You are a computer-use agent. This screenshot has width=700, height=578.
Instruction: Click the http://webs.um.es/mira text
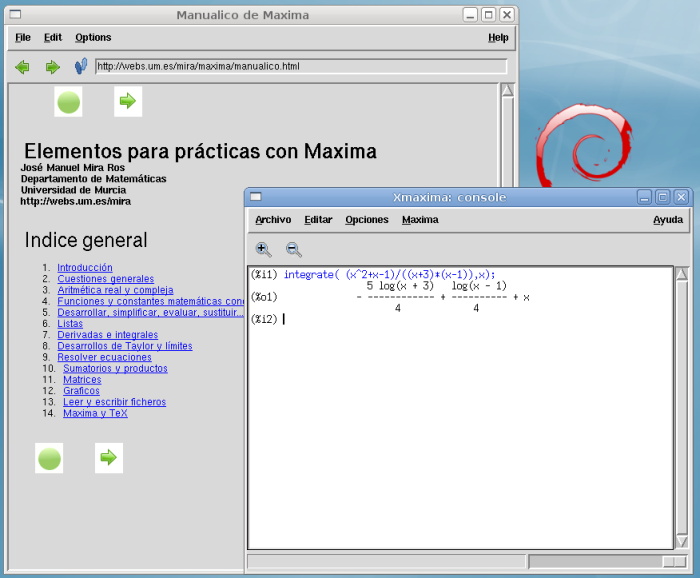click(x=75, y=201)
